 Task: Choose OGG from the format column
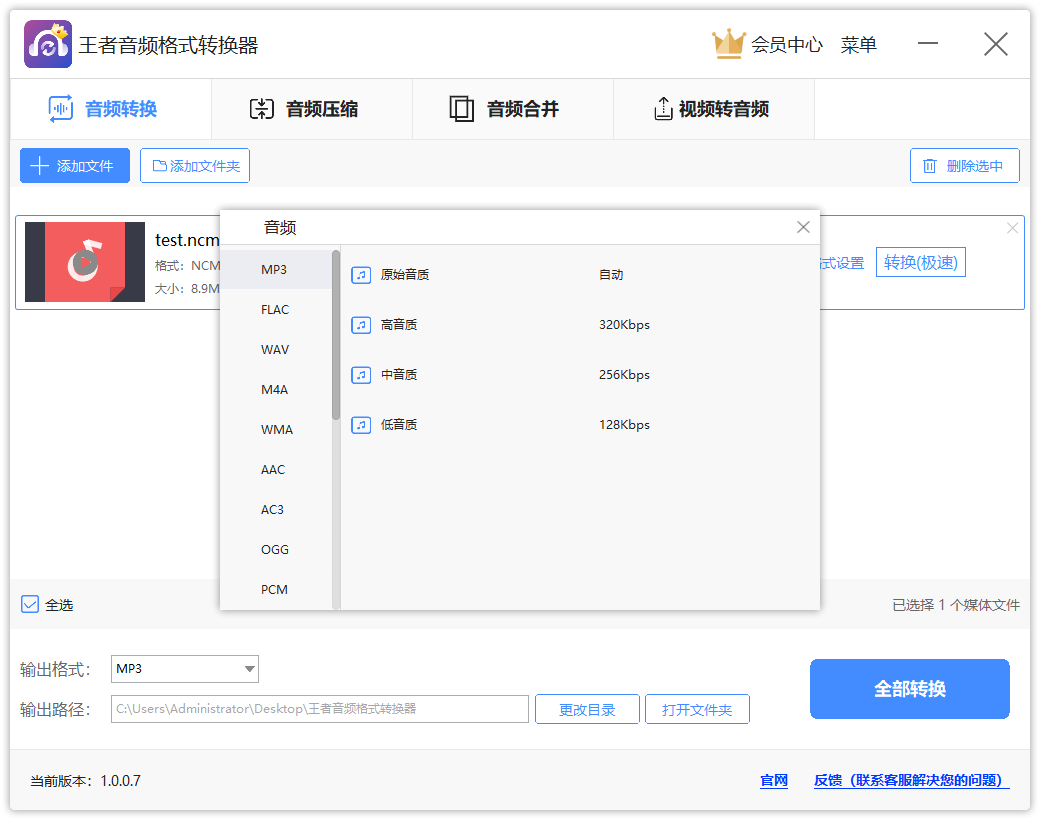pyautogui.click(x=274, y=549)
